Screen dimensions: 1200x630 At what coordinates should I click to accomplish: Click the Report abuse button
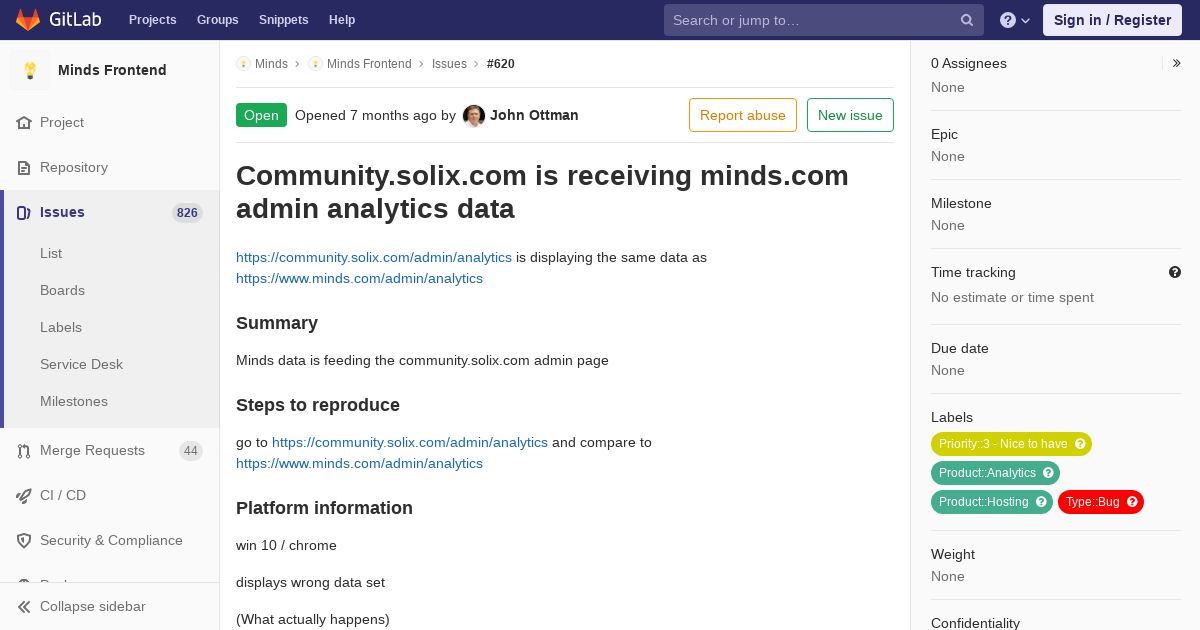coord(743,115)
